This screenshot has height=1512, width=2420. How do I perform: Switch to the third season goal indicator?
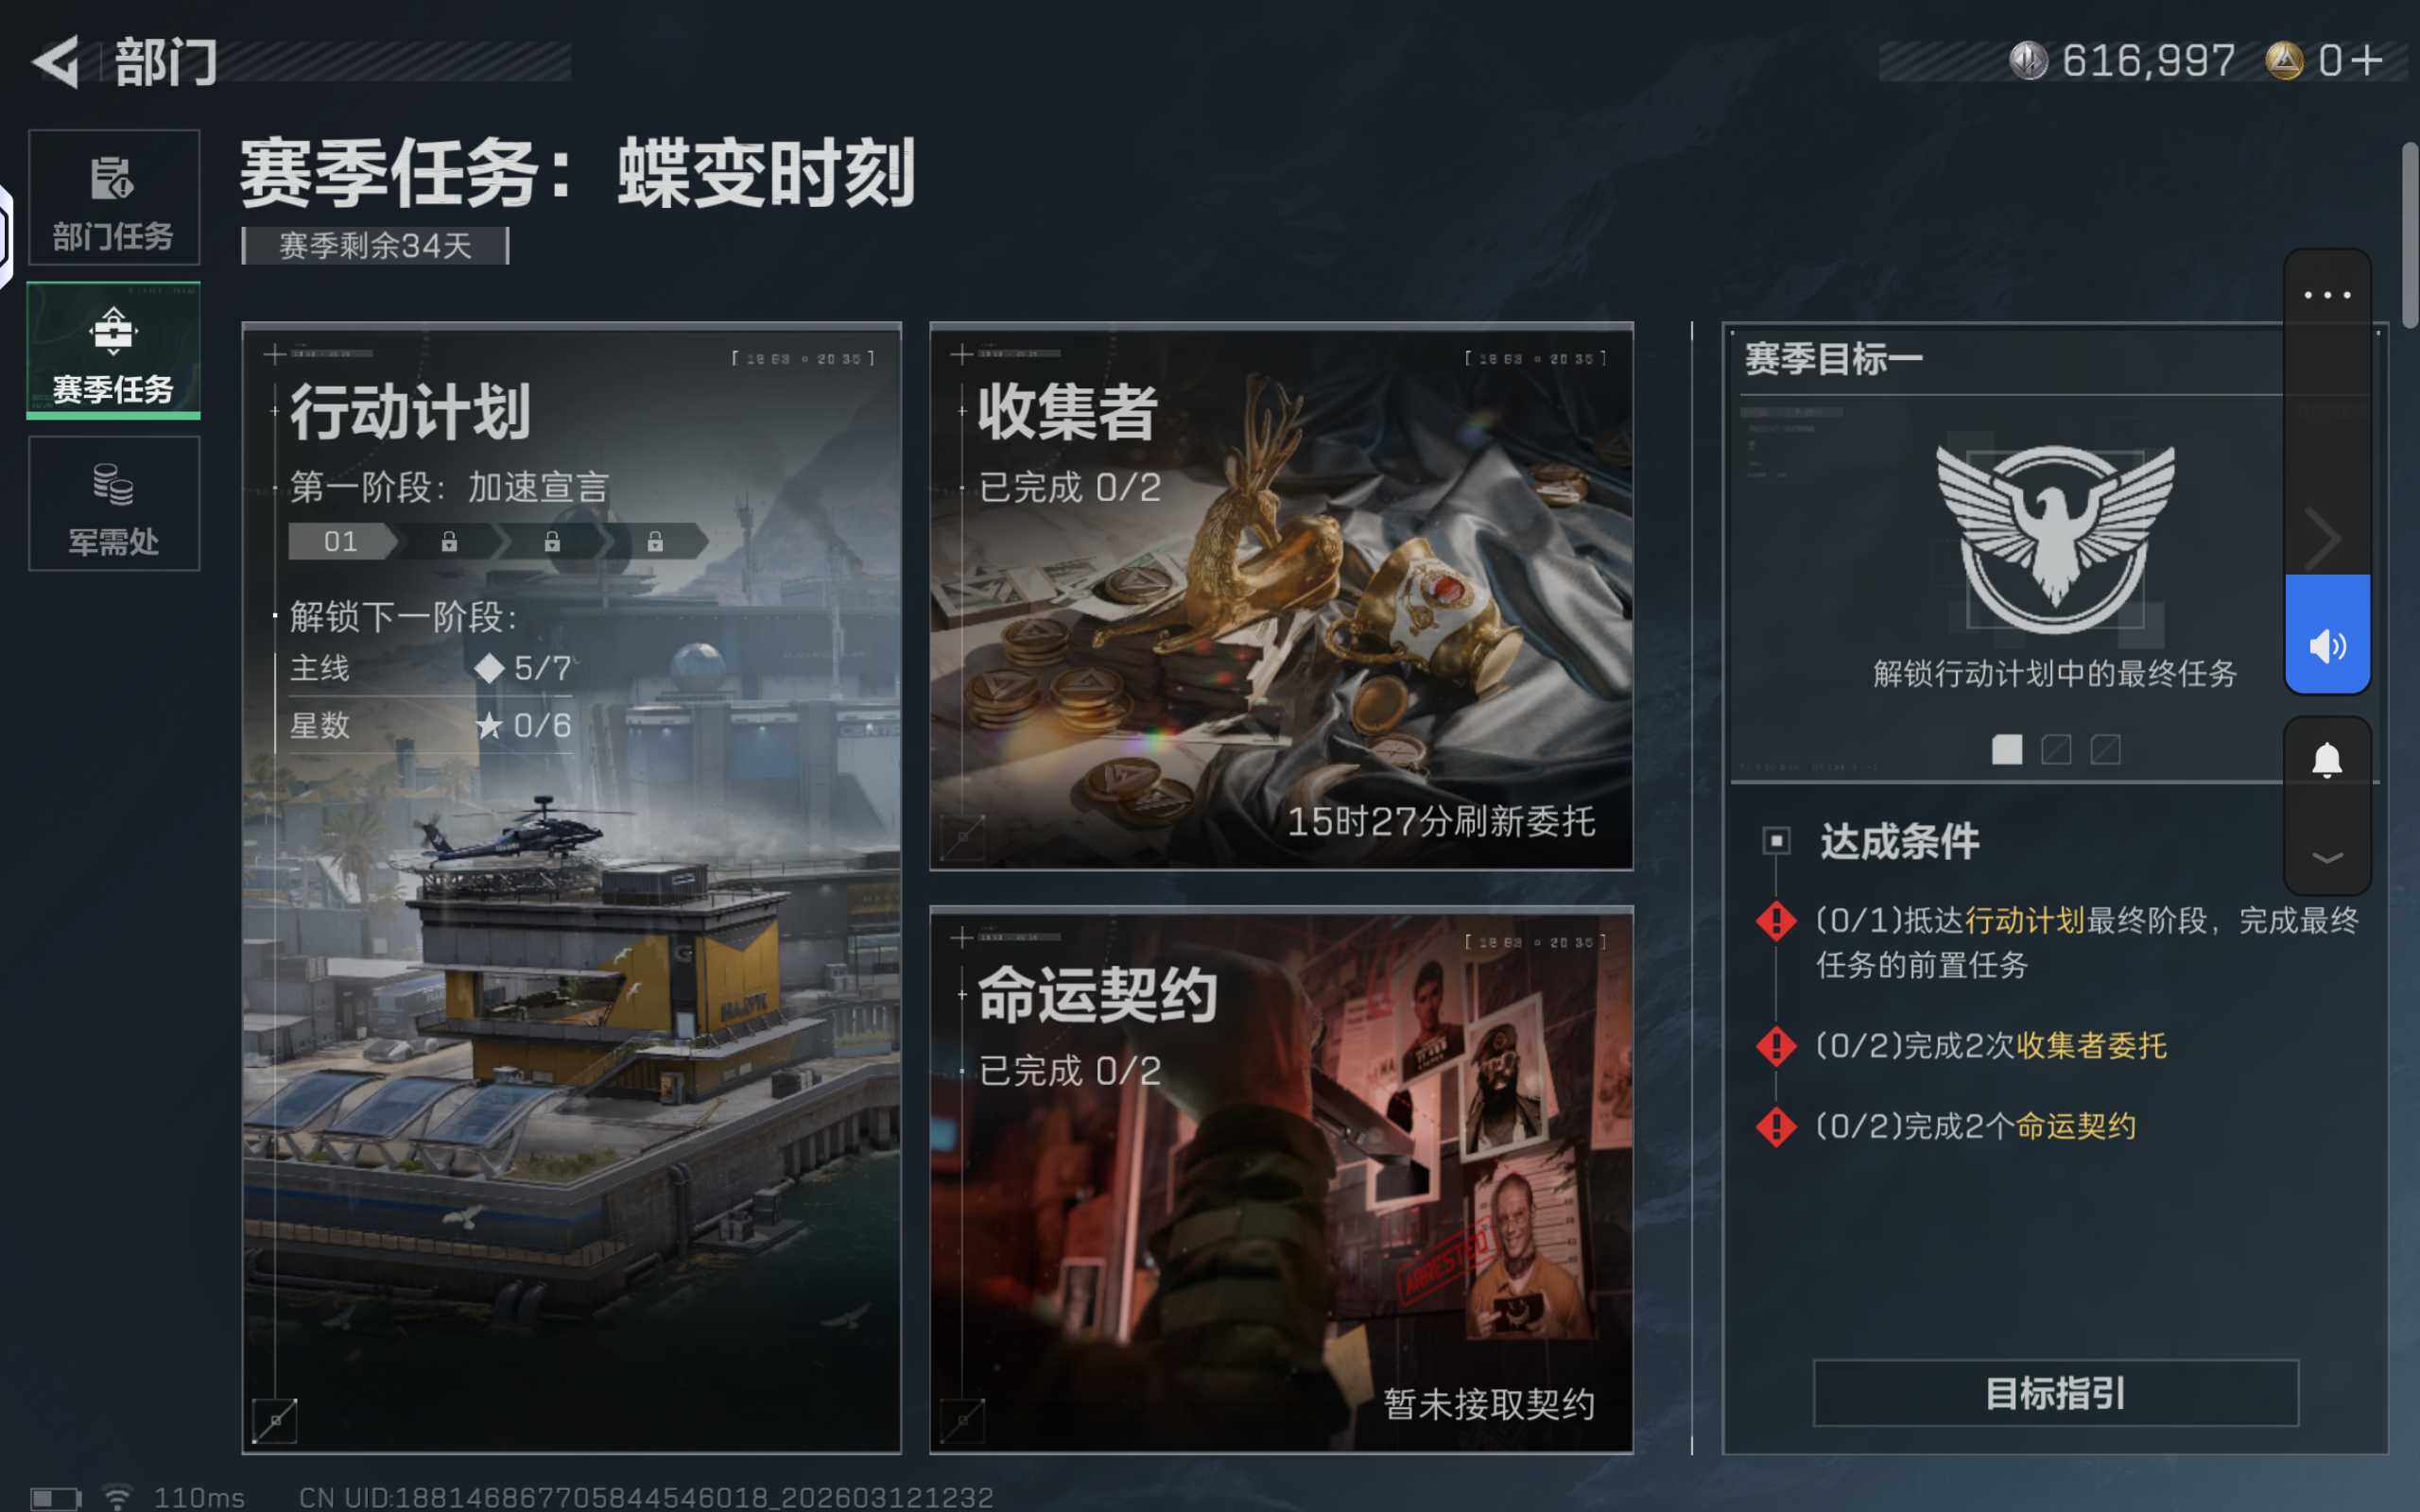[2105, 749]
